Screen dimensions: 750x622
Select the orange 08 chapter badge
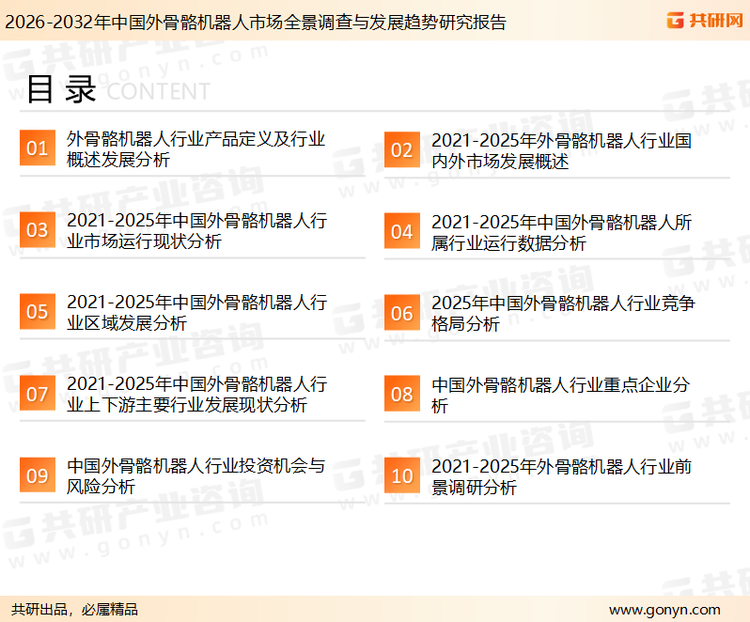402,394
